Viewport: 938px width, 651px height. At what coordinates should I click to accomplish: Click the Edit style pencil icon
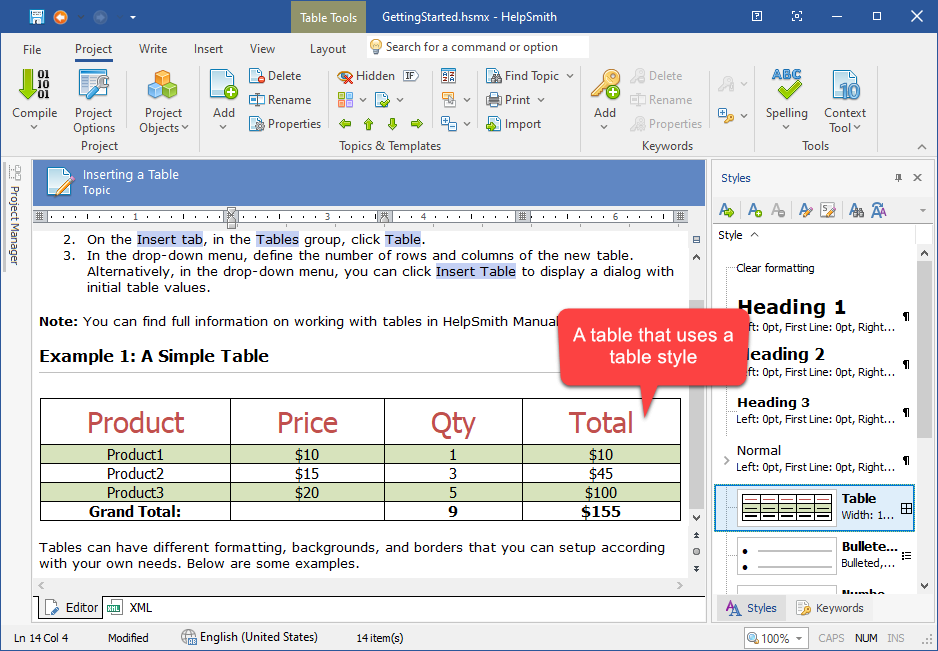click(805, 210)
